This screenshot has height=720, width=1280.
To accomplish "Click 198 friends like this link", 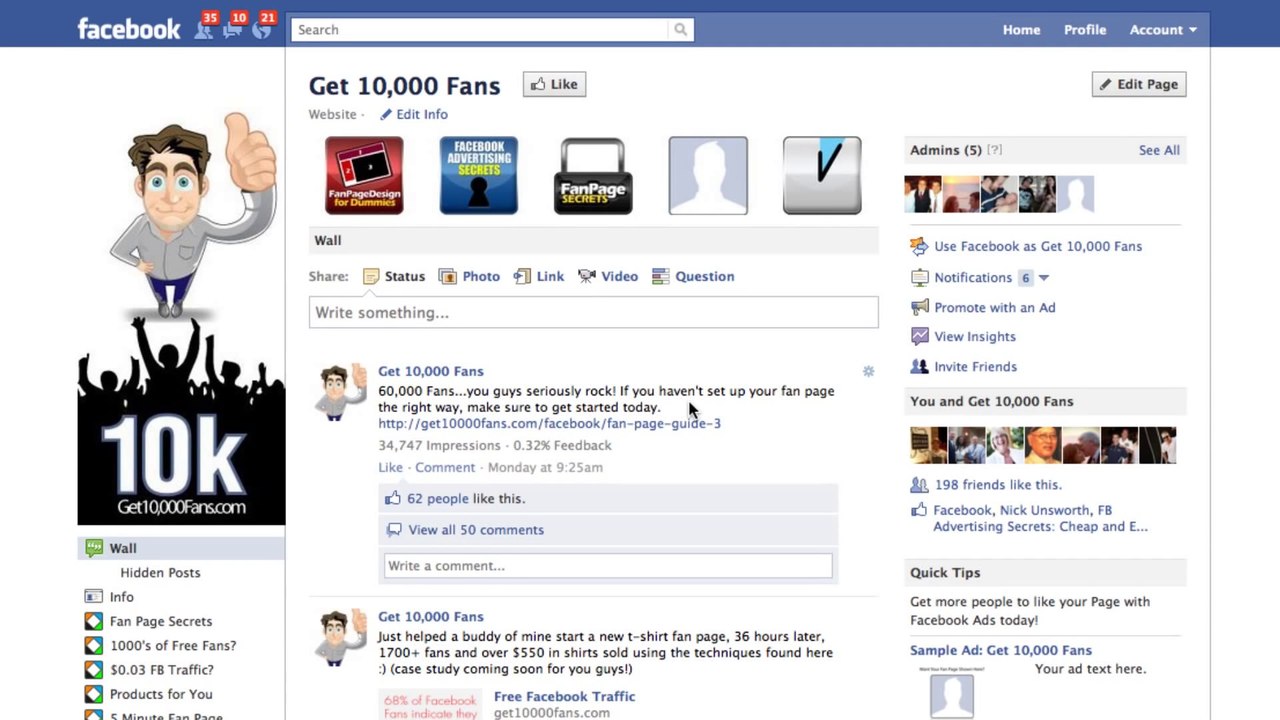I will point(998,485).
